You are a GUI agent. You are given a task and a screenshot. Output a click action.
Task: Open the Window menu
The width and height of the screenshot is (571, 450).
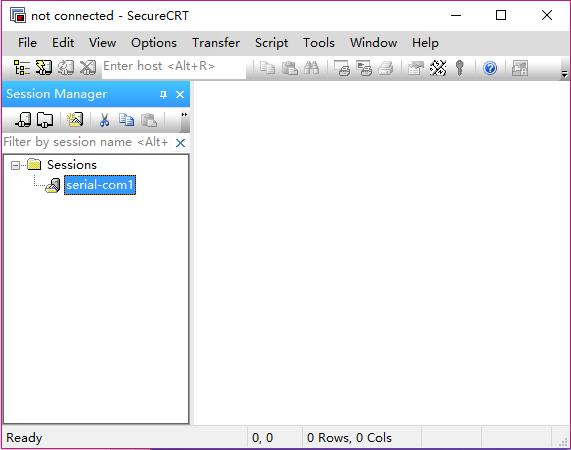tap(374, 43)
